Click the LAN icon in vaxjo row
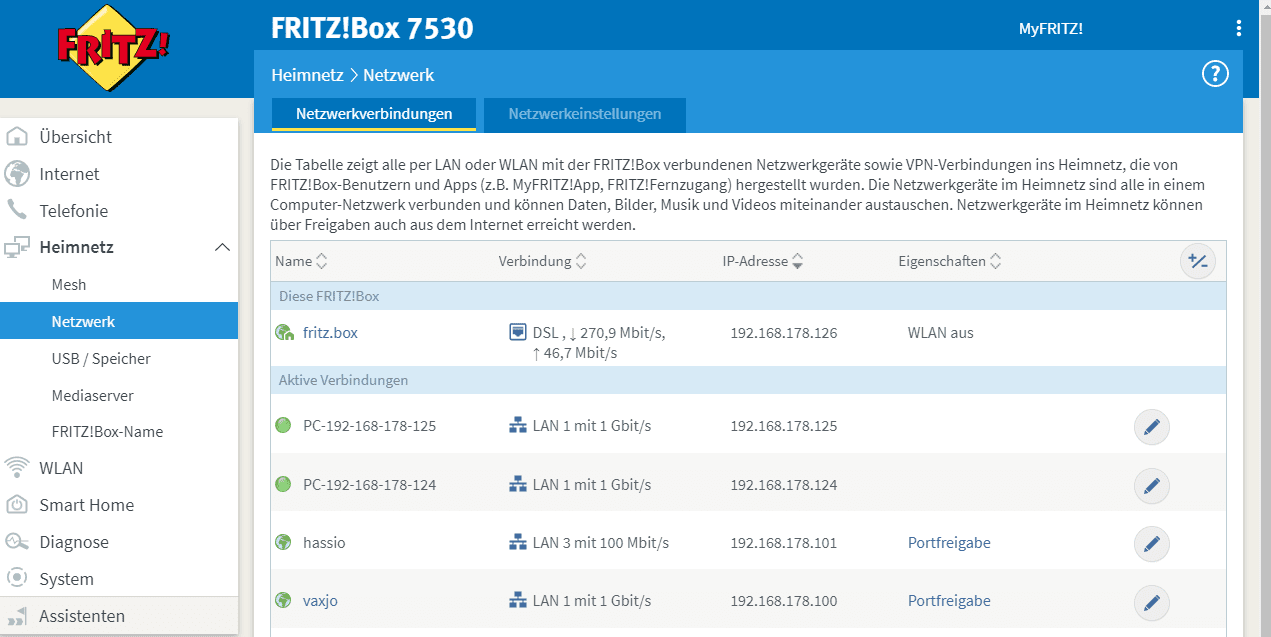Screen dimensions: 1271x637 tap(517, 601)
